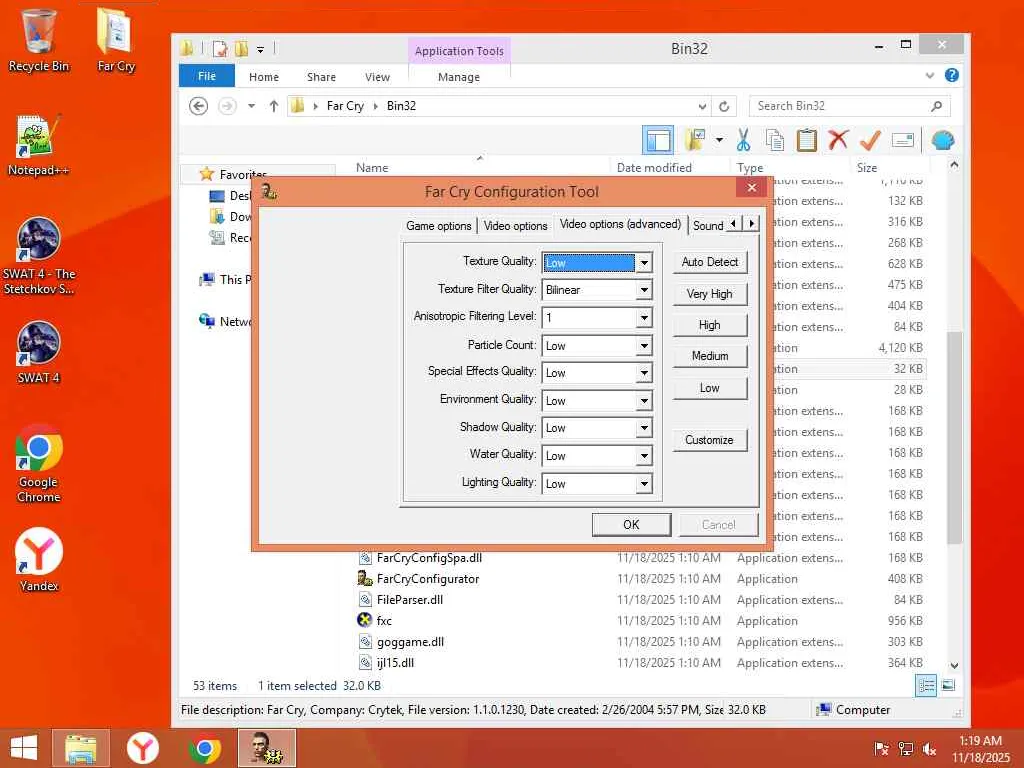Click the muted volume tray icon
This screenshot has width=1024, height=768.
pos(929,750)
